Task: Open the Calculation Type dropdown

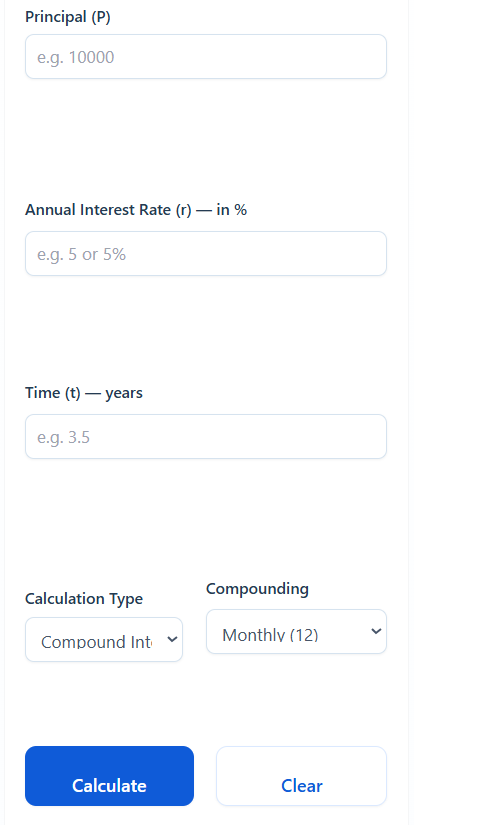Action: (104, 640)
